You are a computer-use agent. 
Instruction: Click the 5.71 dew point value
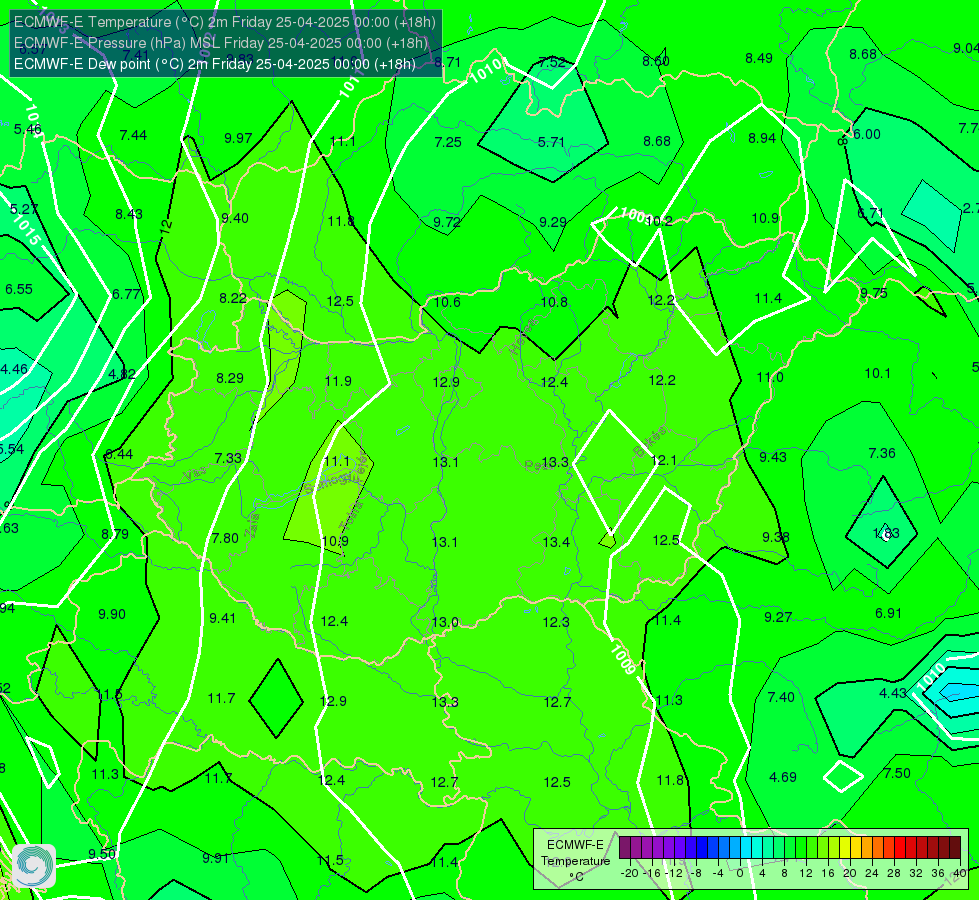pyautogui.click(x=551, y=142)
